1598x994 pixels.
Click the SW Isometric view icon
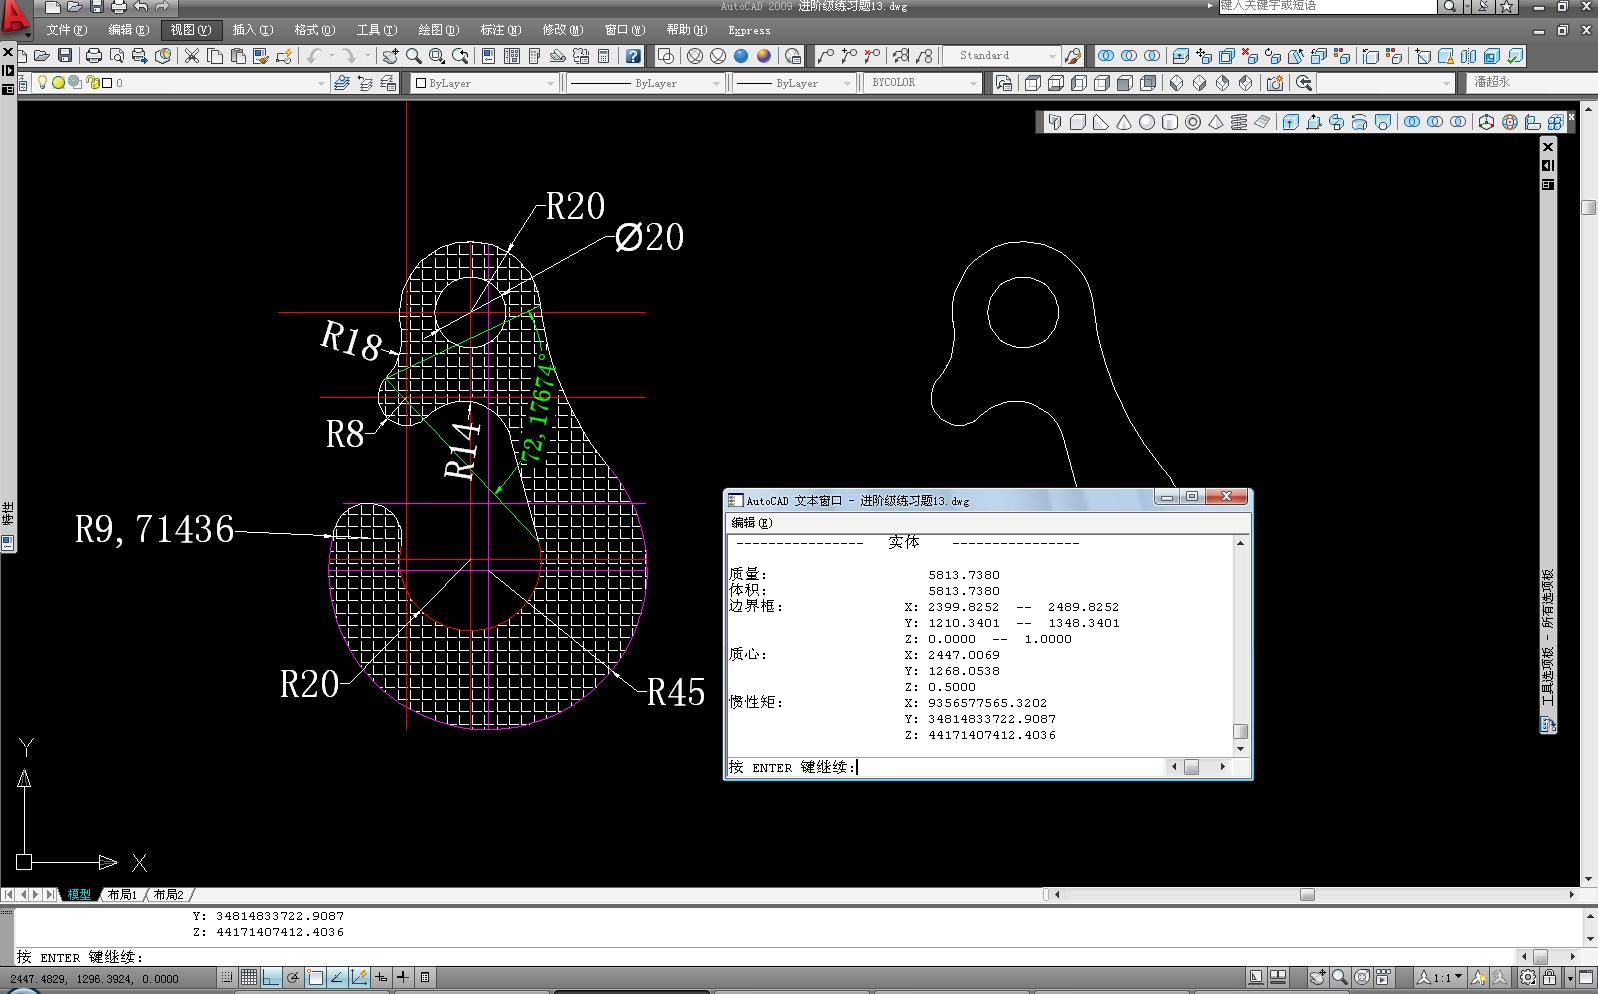click(1177, 83)
